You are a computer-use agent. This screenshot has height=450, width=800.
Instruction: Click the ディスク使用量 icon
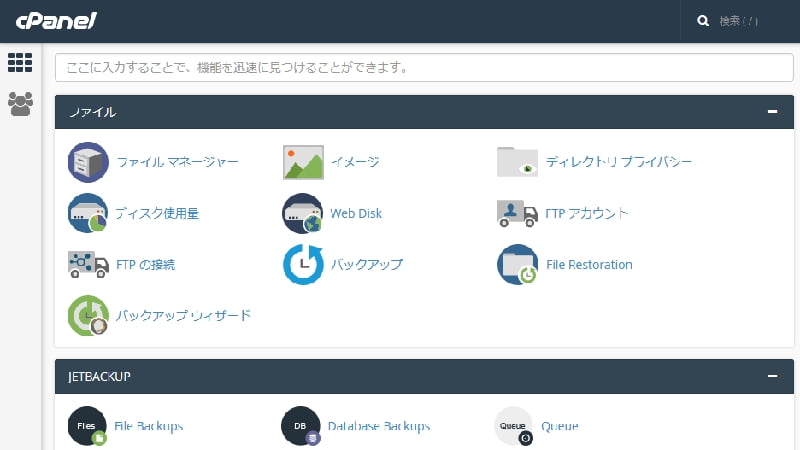88,213
